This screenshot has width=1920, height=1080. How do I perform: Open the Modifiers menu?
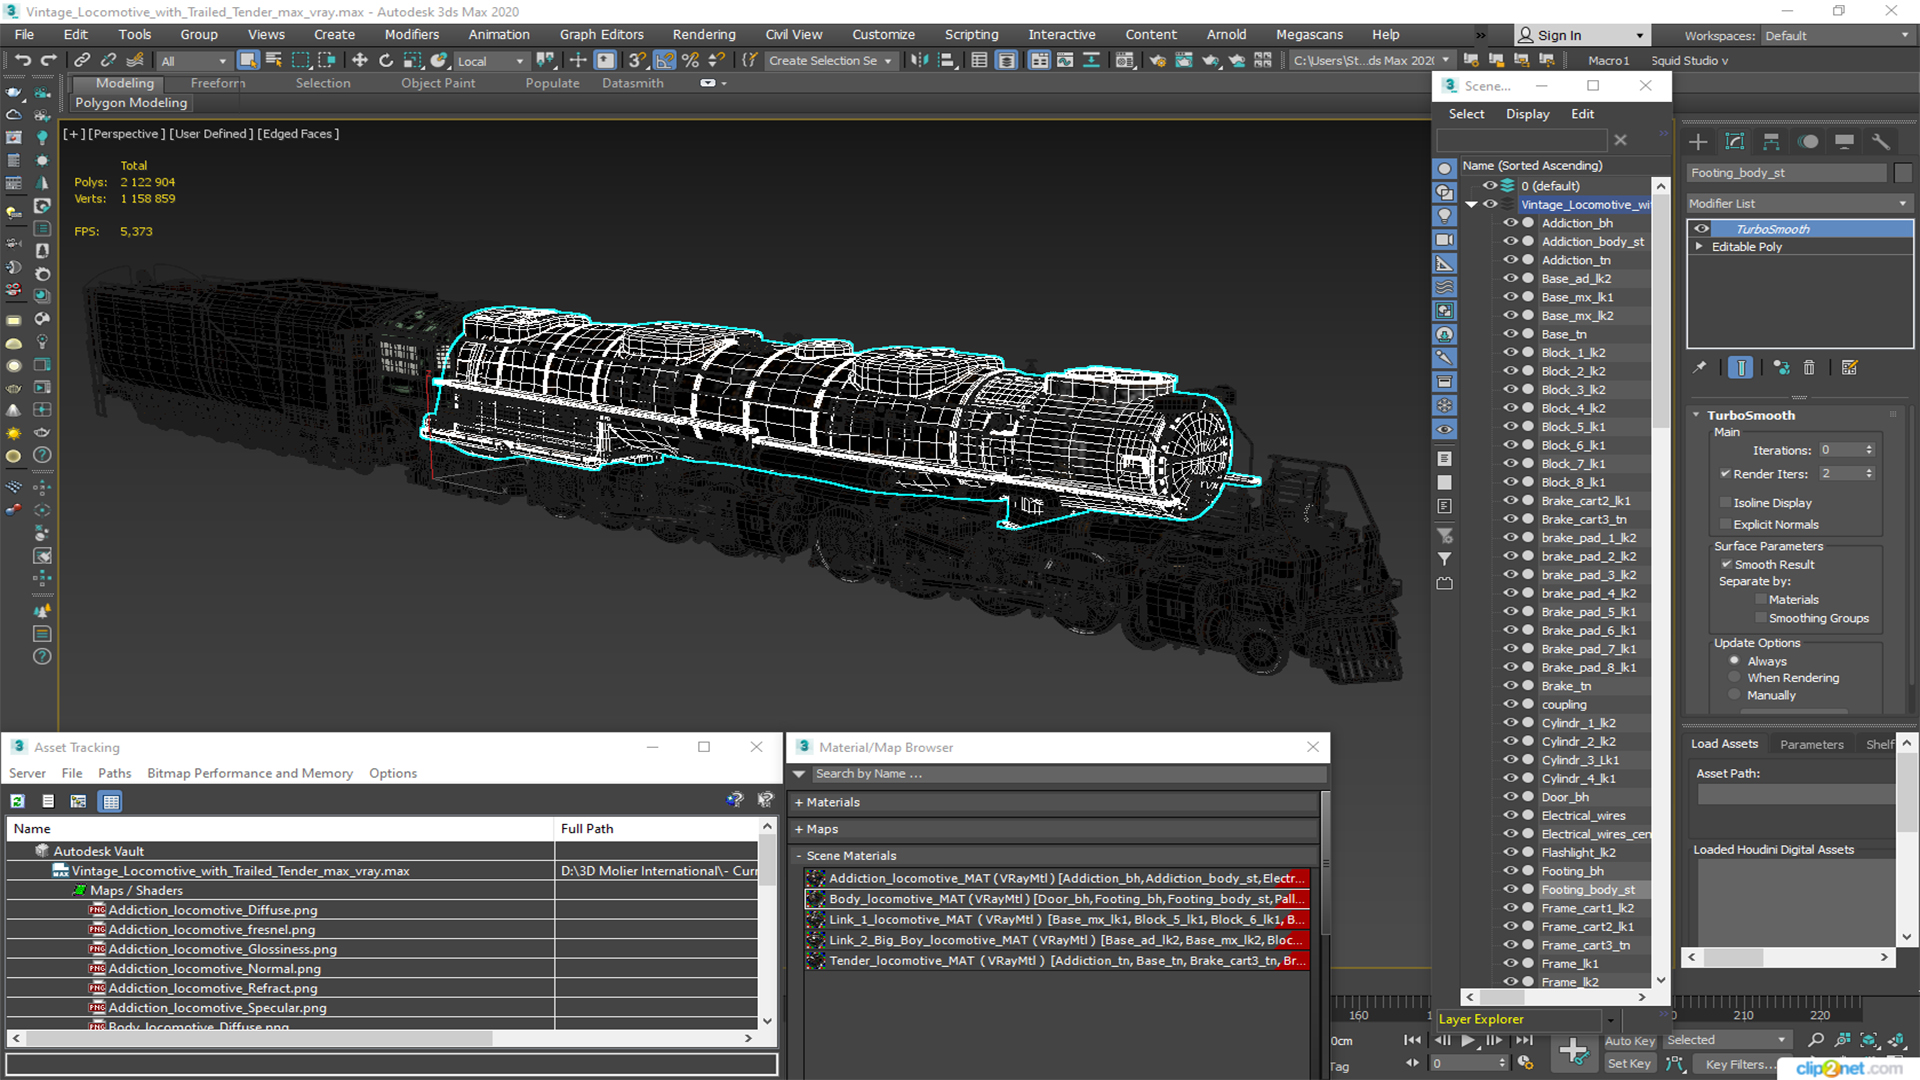tap(411, 34)
